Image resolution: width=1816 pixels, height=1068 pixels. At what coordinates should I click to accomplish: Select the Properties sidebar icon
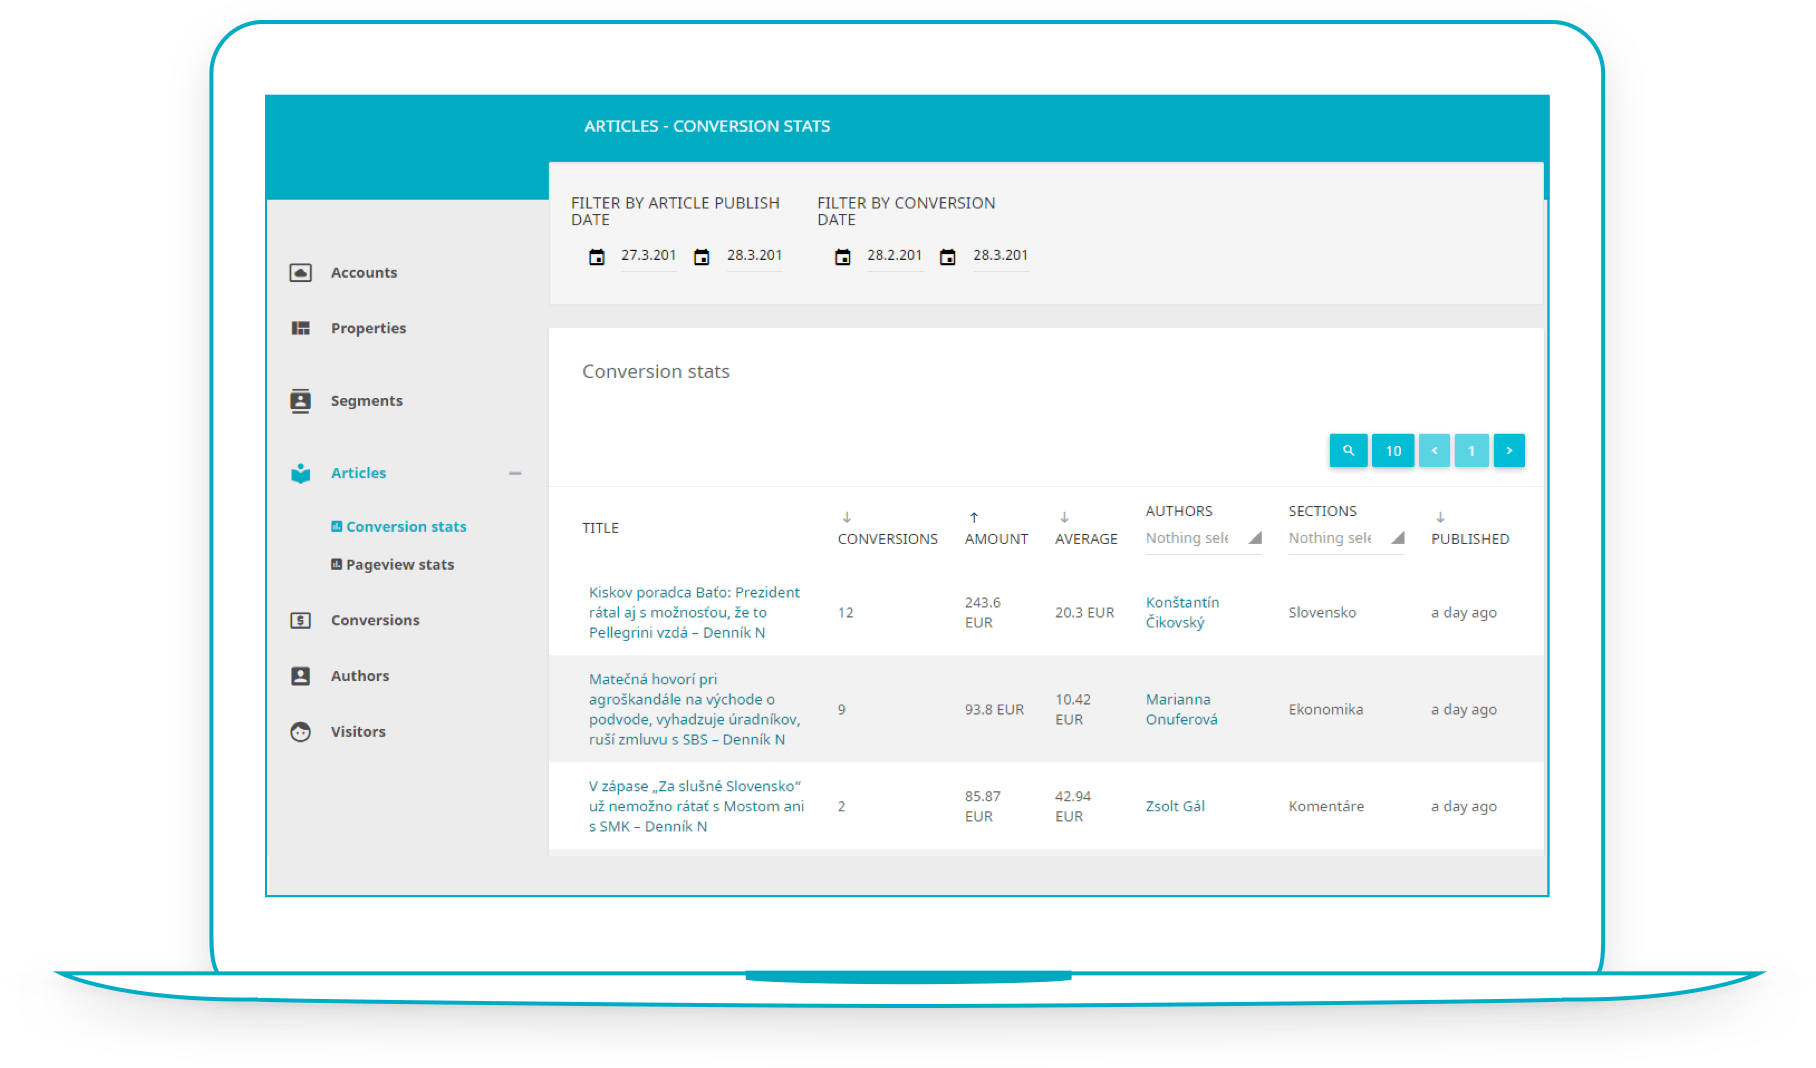tap(300, 327)
